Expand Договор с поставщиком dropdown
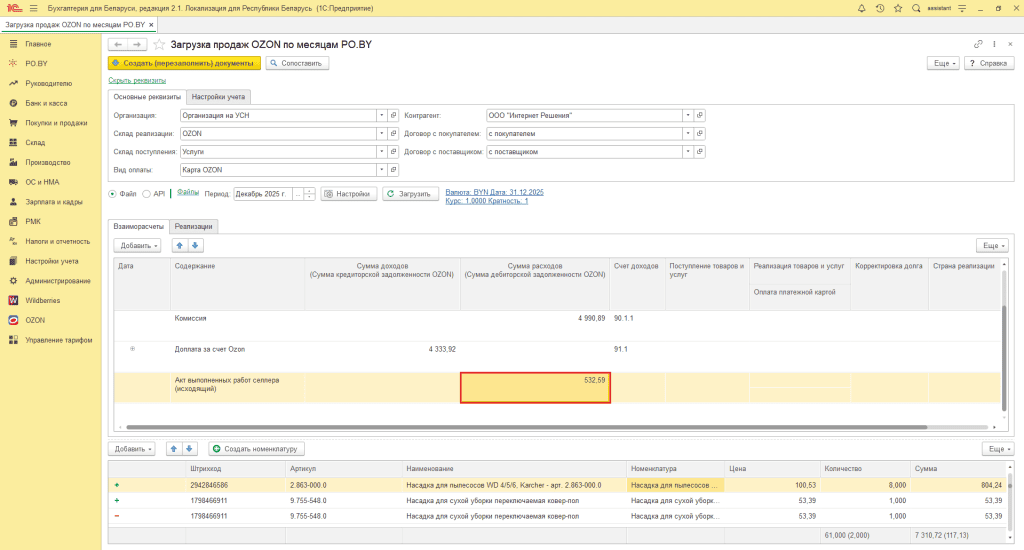The width and height of the screenshot is (1024, 550). (688, 152)
